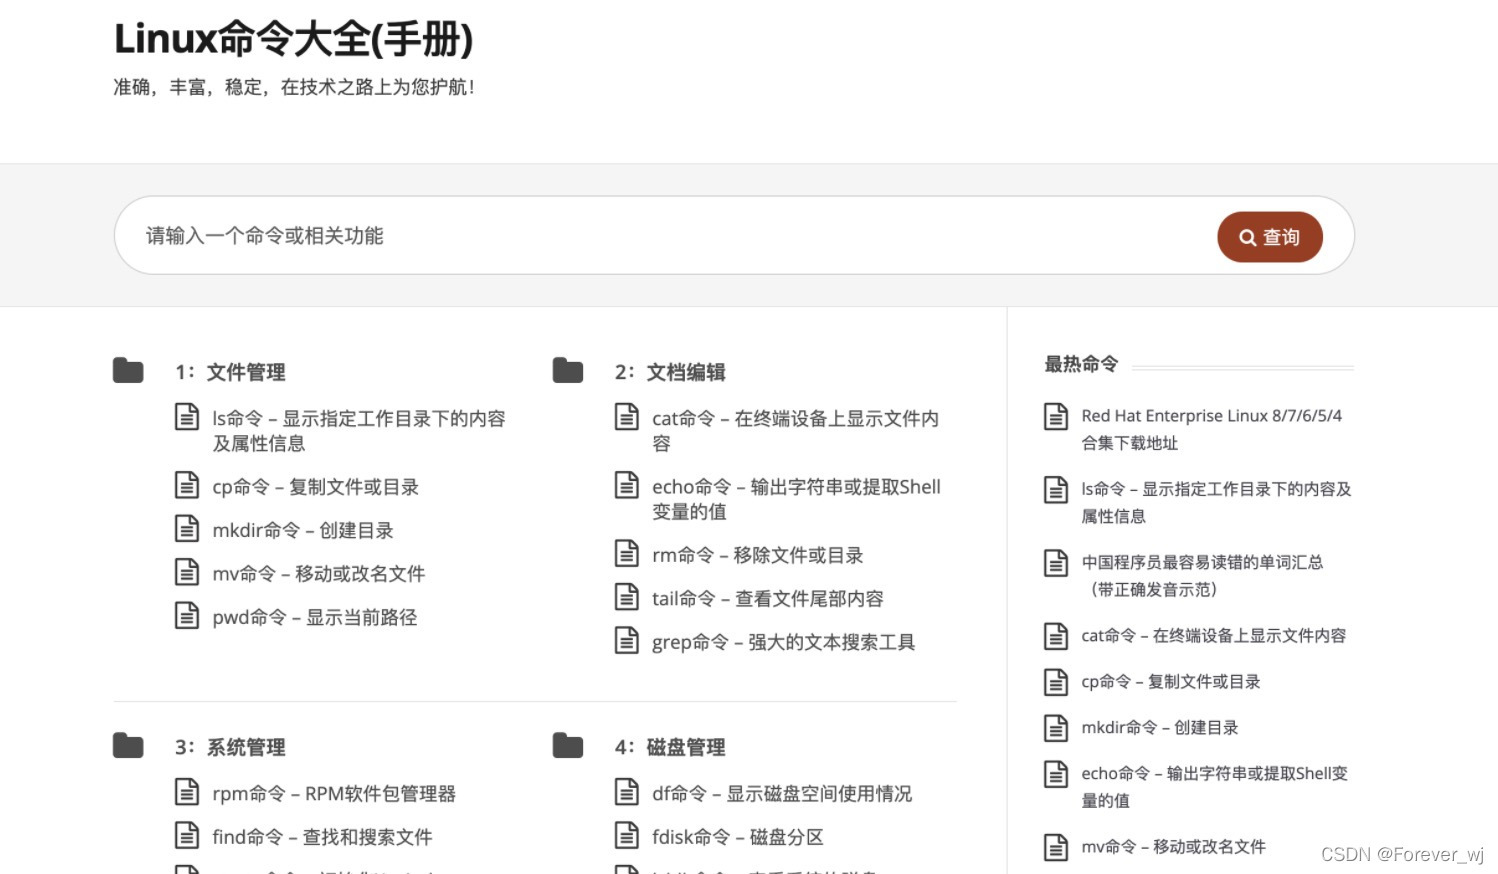Open fdisk命令 – 磁盘分区 link
Image resolution: width=1498 pixels, height=874 pixels.
click(738, 837)
